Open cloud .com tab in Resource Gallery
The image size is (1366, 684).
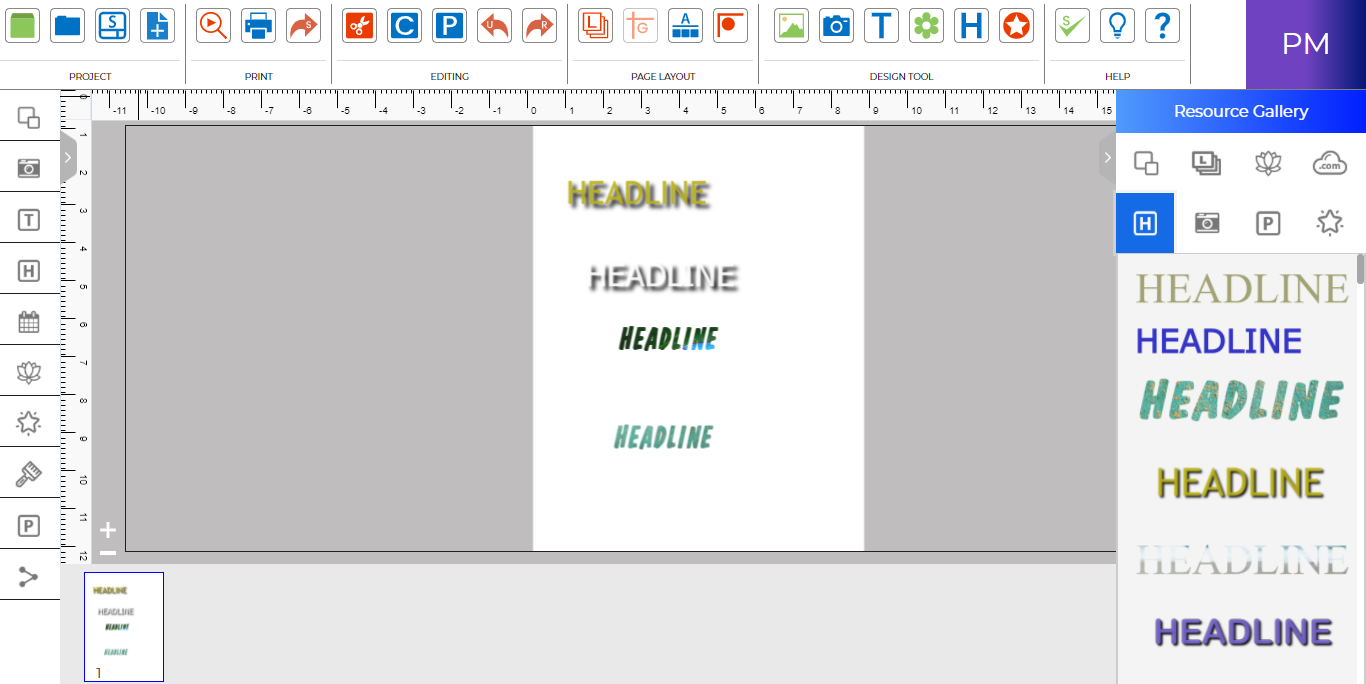[1329, 163]
